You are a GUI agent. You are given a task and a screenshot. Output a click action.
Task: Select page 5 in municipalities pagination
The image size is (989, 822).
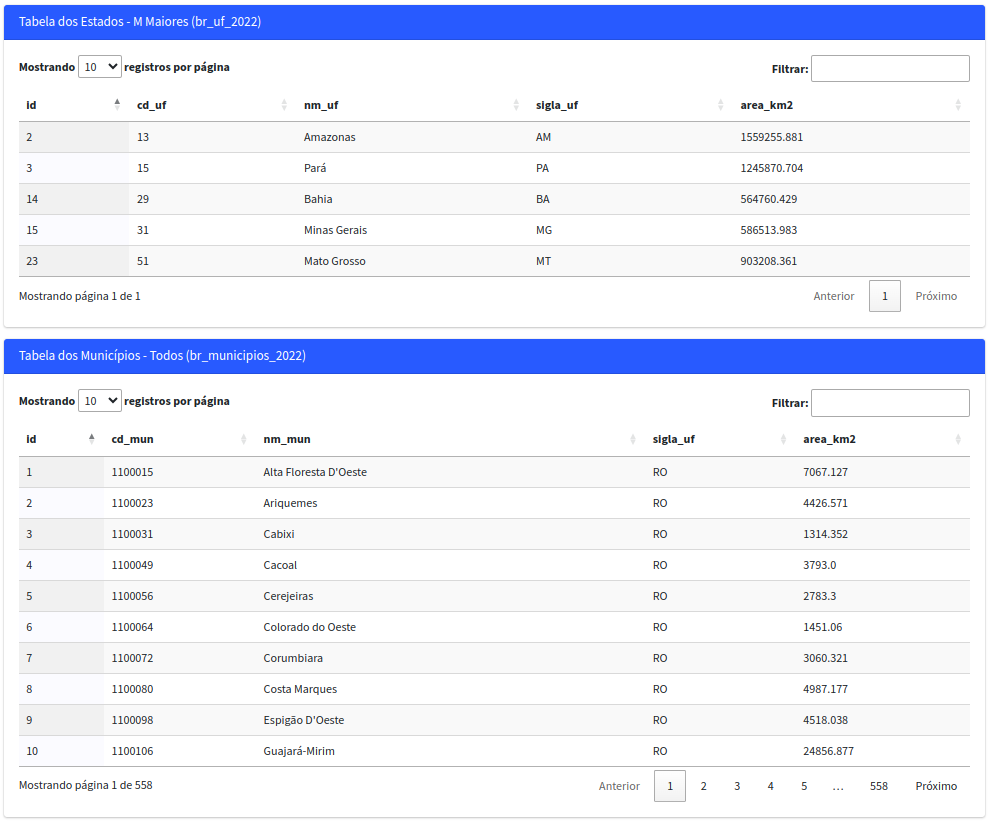pos(804,786)
